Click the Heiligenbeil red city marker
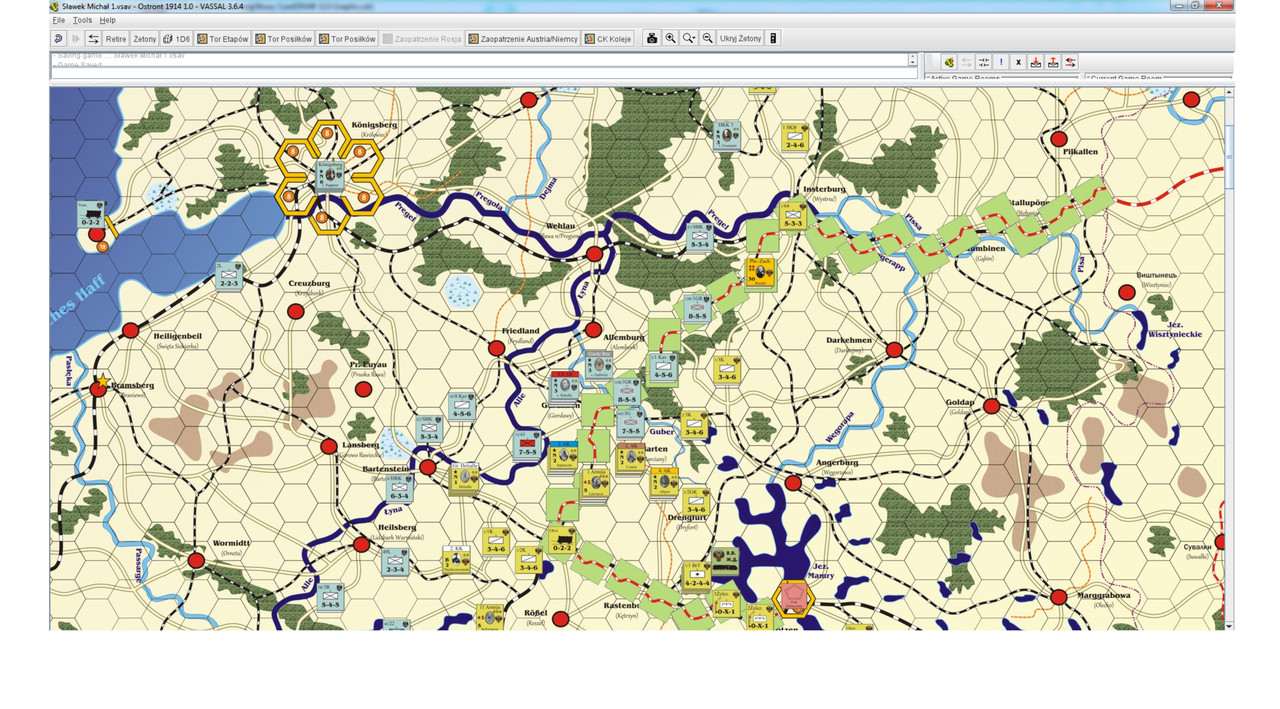 130,331
